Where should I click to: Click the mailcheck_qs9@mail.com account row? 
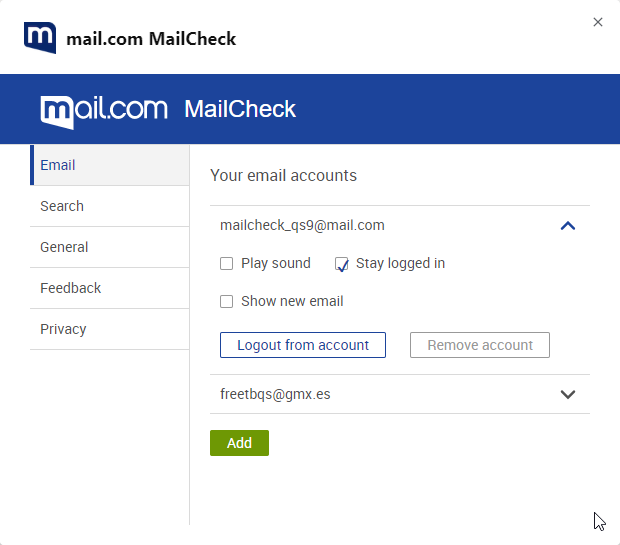pos(302,226)
